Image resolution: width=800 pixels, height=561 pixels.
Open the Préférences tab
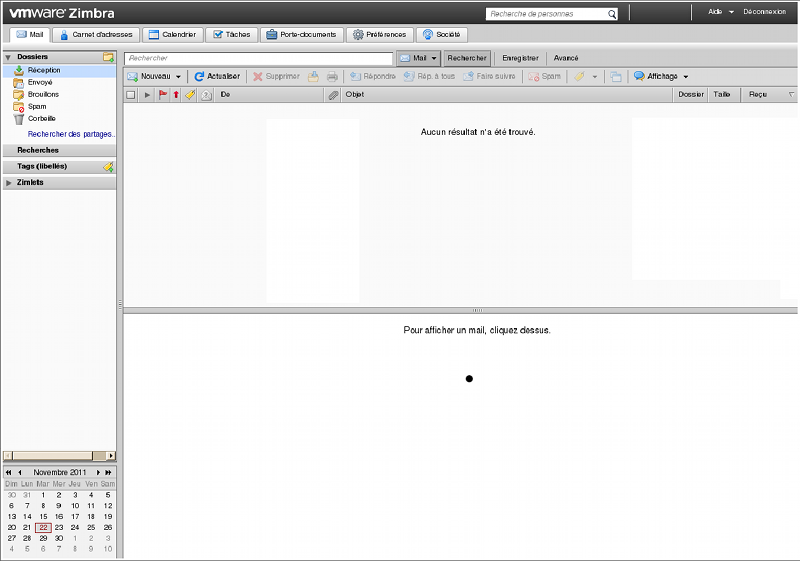(x=380, y=35)
